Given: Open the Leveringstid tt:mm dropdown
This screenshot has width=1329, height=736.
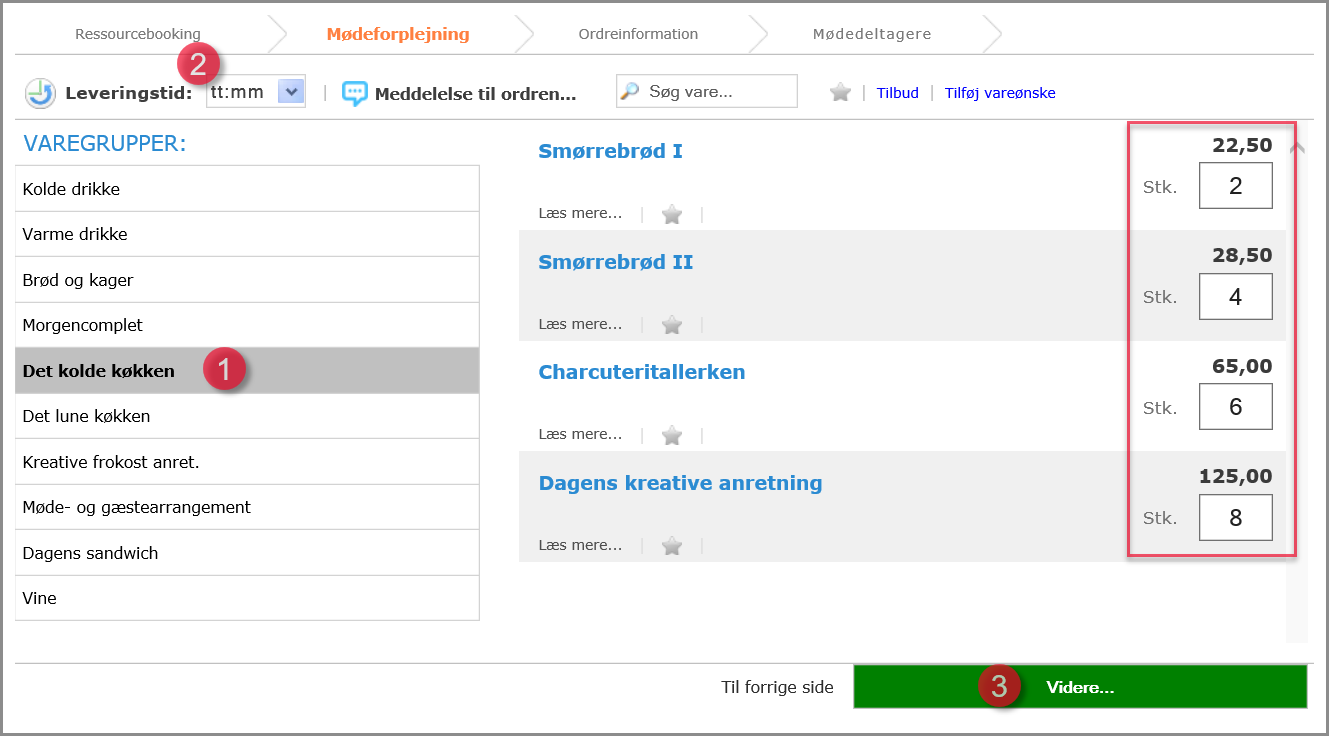Looking at the screenshot, I should click(x=256, y=92).
